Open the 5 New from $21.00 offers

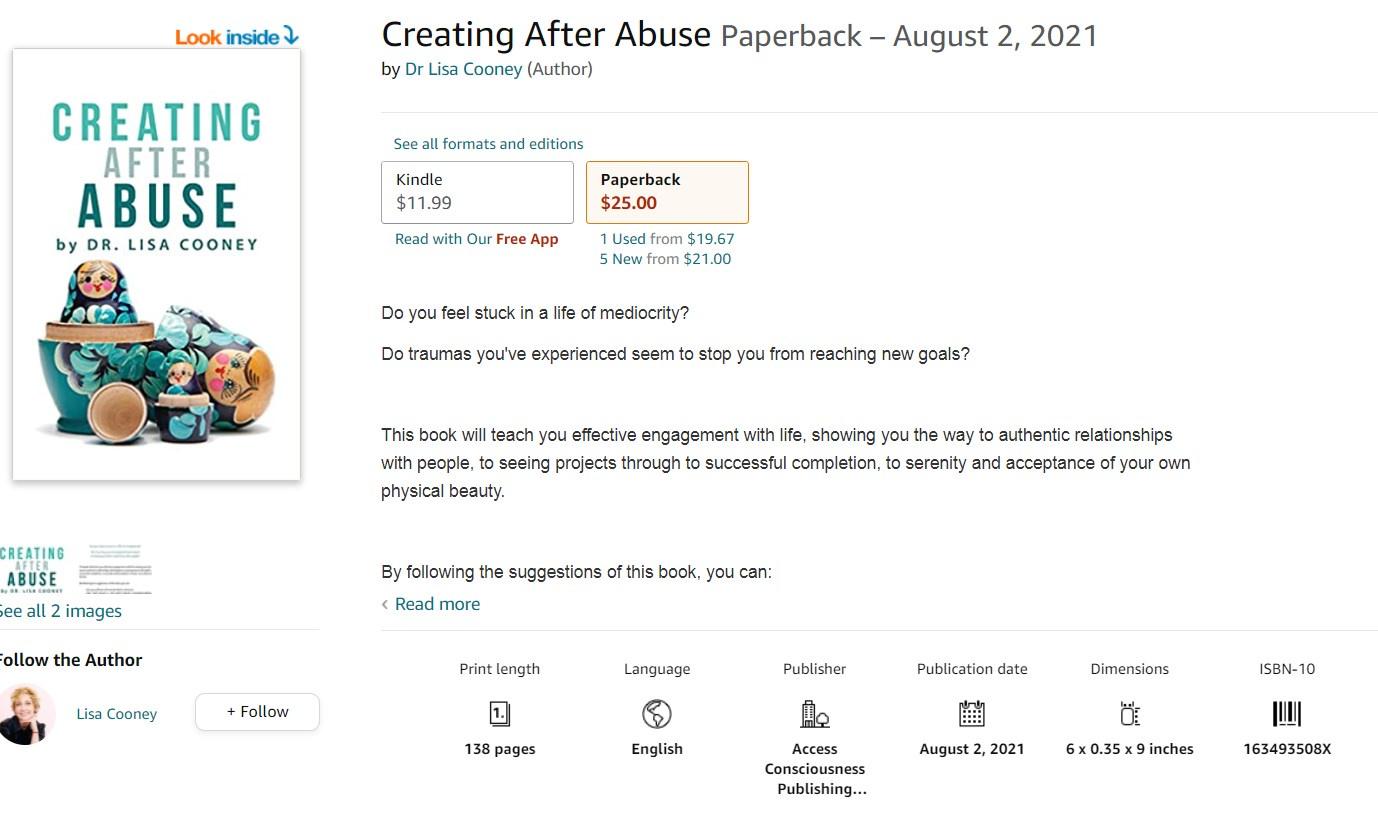tap(665, 259)
